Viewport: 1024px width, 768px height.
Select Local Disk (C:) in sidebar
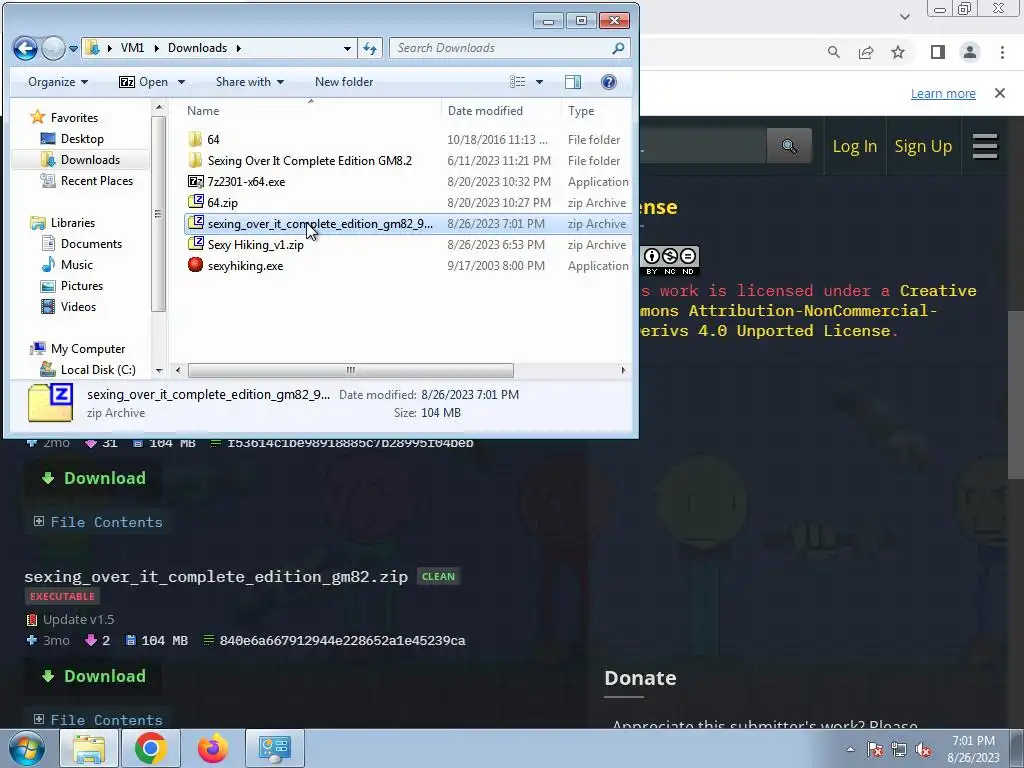[98, 370]
